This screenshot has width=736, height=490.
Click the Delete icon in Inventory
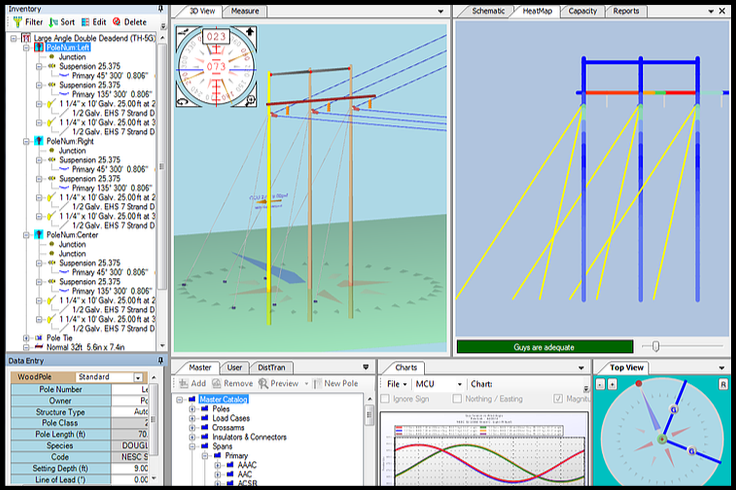pos(118,21)
